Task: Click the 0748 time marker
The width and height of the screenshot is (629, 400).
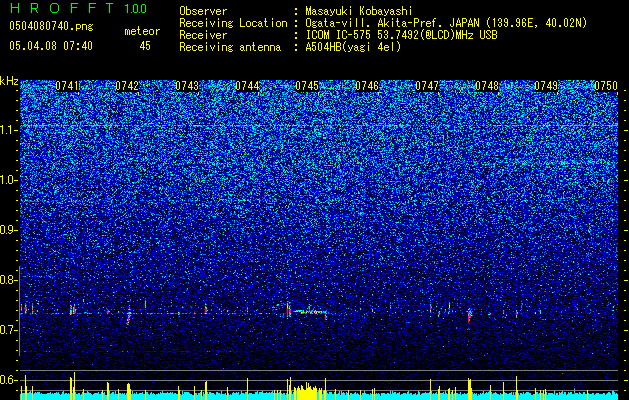Action: [487, 86]
